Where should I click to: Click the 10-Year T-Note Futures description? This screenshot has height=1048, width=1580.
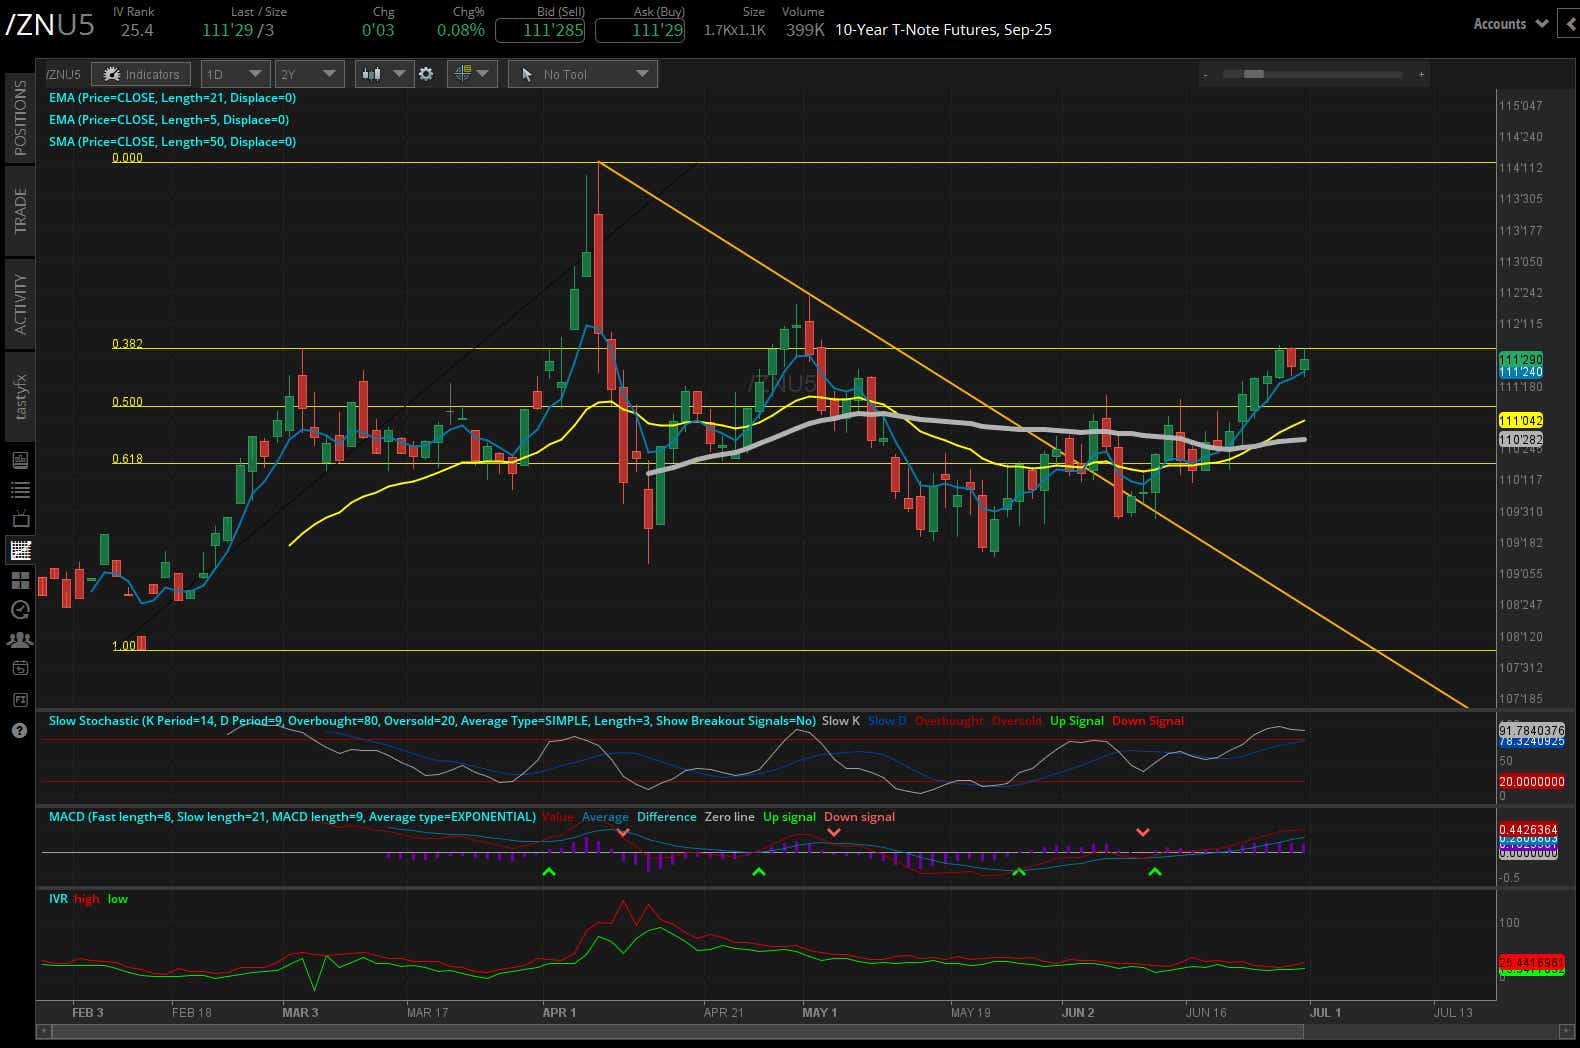(943, 30)
